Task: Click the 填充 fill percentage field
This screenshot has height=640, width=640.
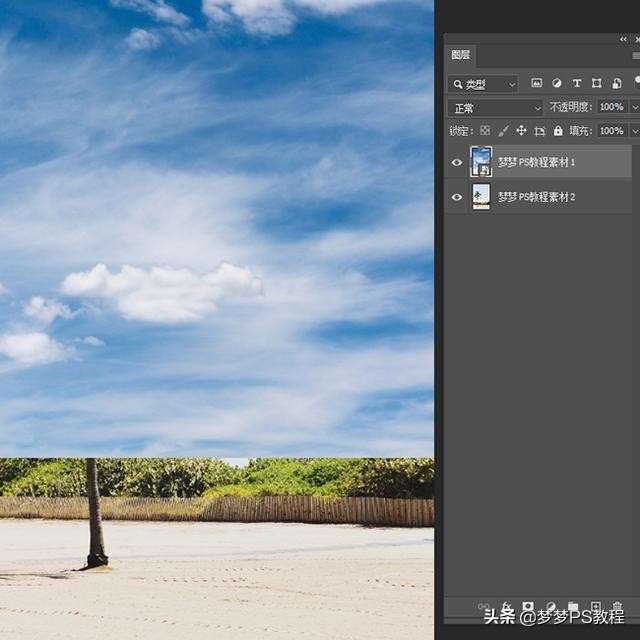Action: pyautogui.click(x=610, y=131)
